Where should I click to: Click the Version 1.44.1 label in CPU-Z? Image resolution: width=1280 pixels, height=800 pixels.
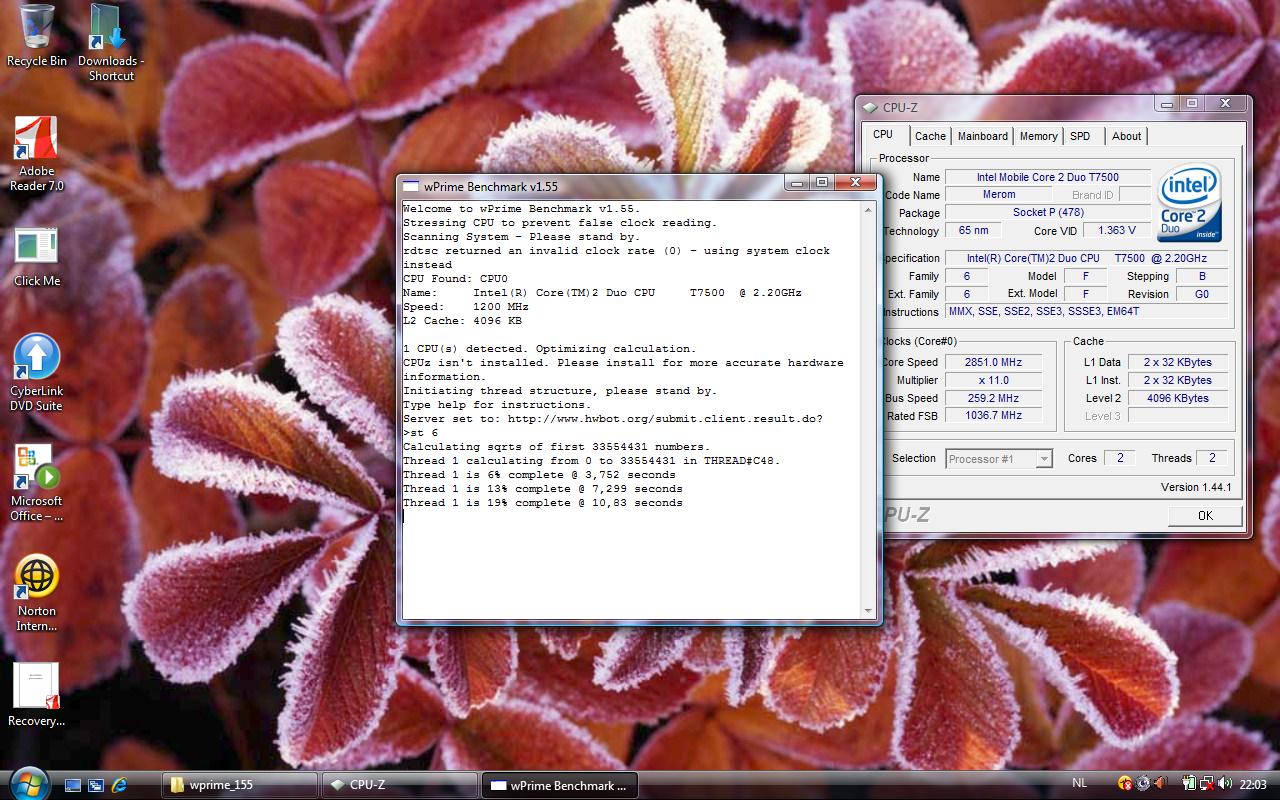pos(1196,487)
